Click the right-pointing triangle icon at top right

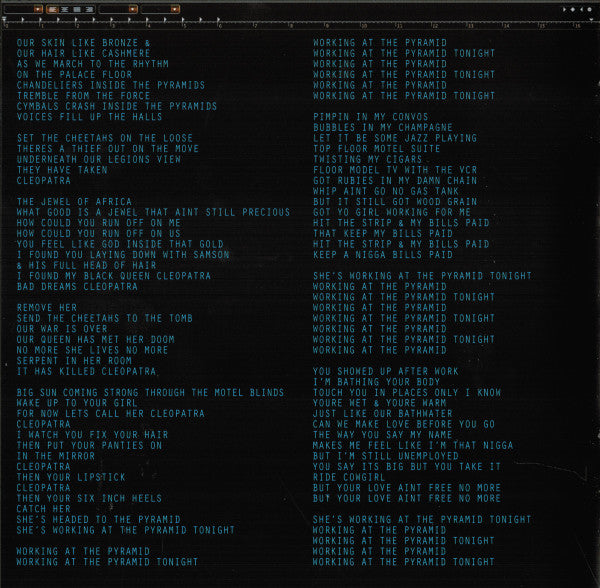pos(564,9)
